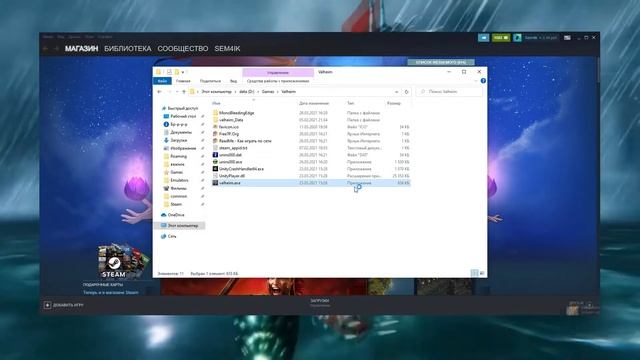Screen dimensions: 640x360
Task: Click the Explorer help question mark icon
Action: click(x=483, y=81)
